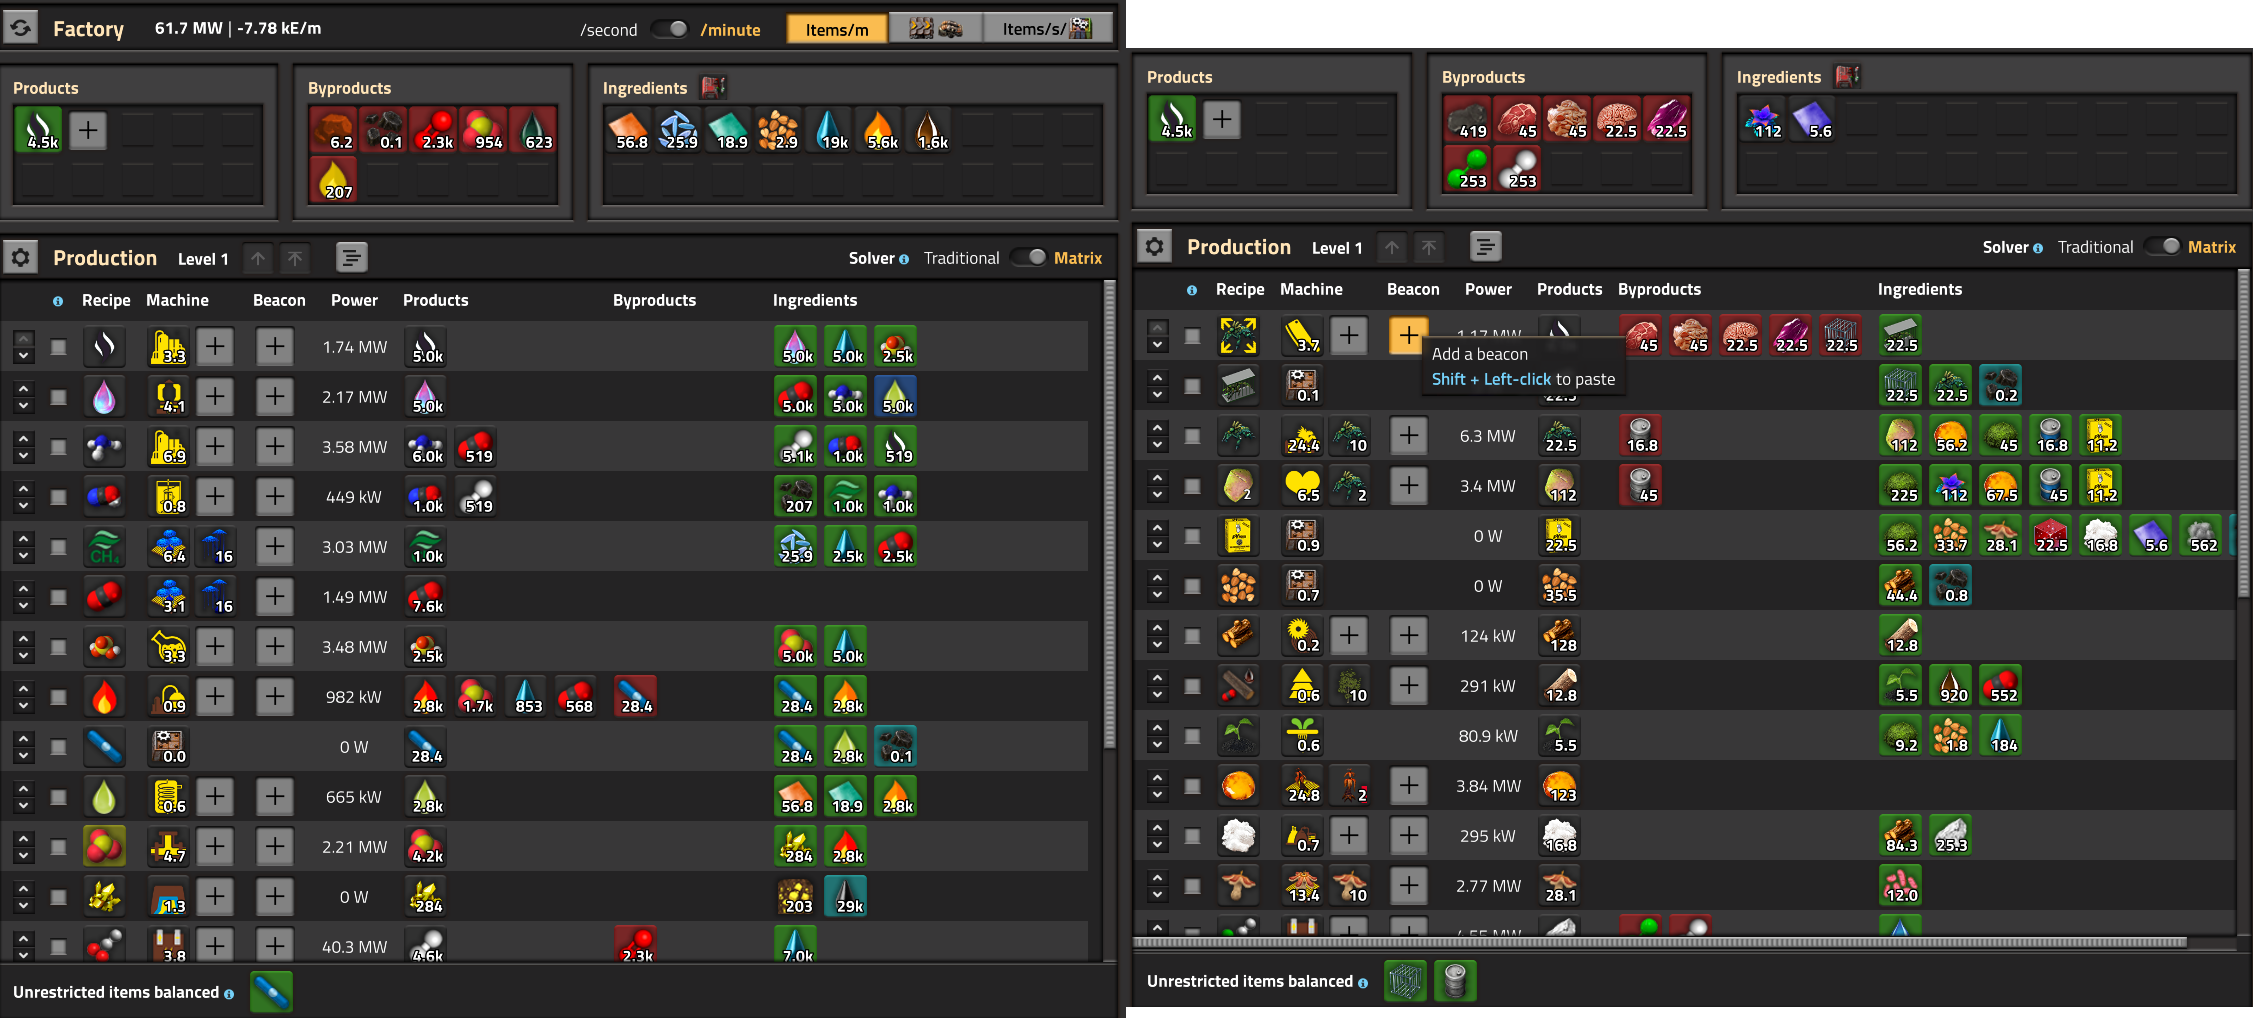Click the left window vertical scrollbar
The height and width of the screenshot is (1019, 2253).
click(x=1109, y=515)
